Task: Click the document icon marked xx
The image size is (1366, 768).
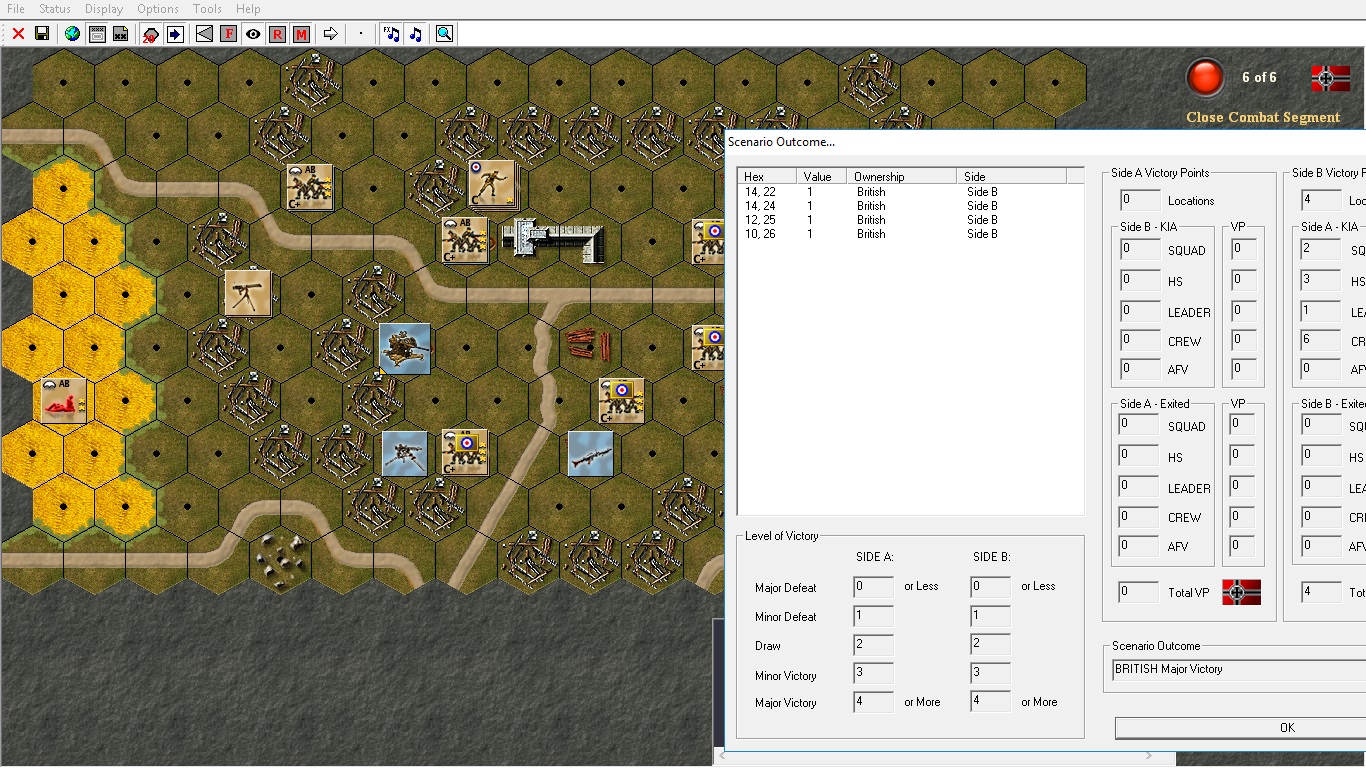Action: click(121, 34)
